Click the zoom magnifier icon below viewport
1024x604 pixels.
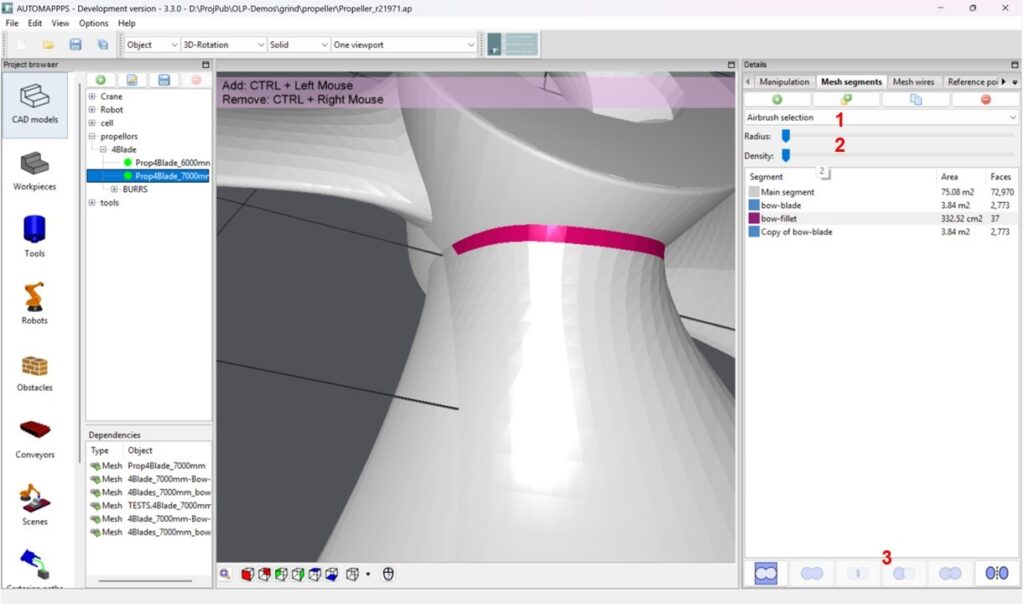(x=226, y=574)
